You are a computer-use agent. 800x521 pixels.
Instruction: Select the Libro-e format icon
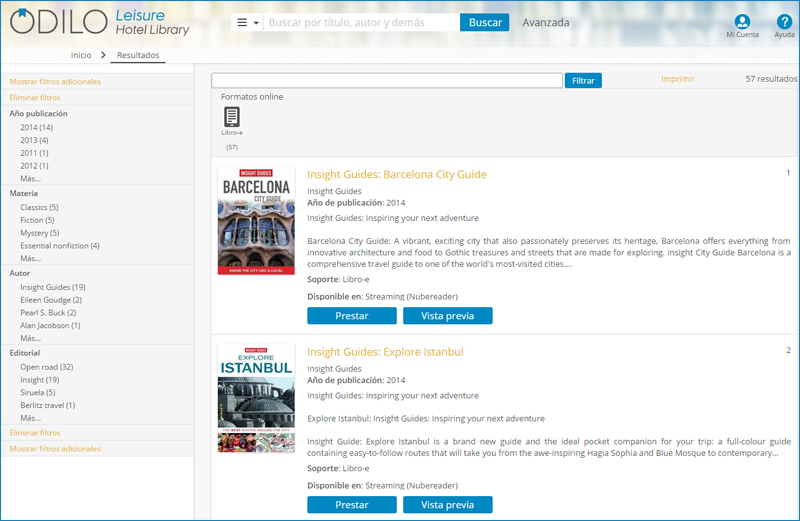coord(232,117)
